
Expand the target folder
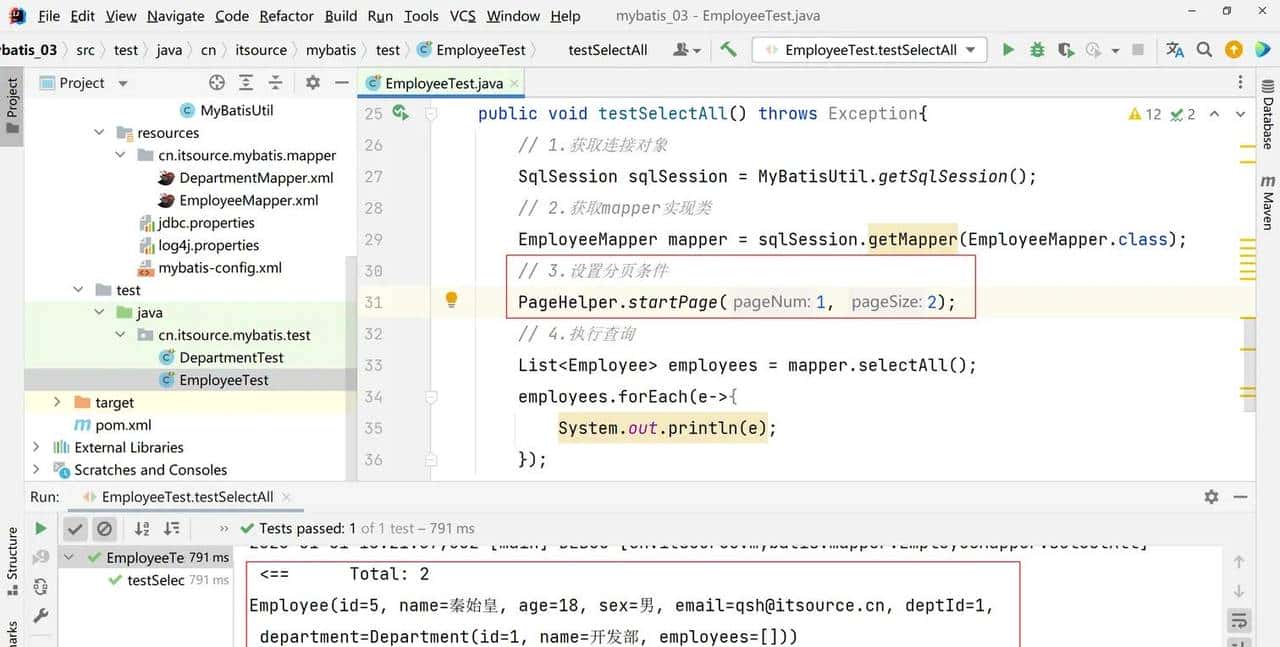coord(57,402)
